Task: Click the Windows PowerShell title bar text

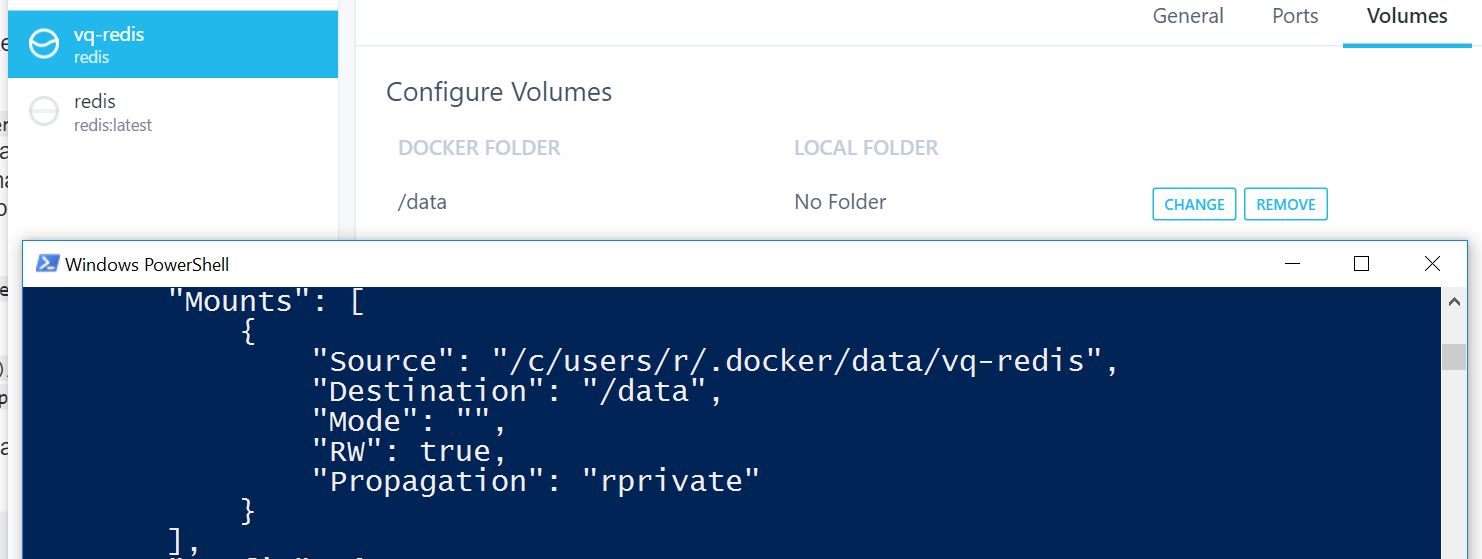Action: (x=147, y=265)
